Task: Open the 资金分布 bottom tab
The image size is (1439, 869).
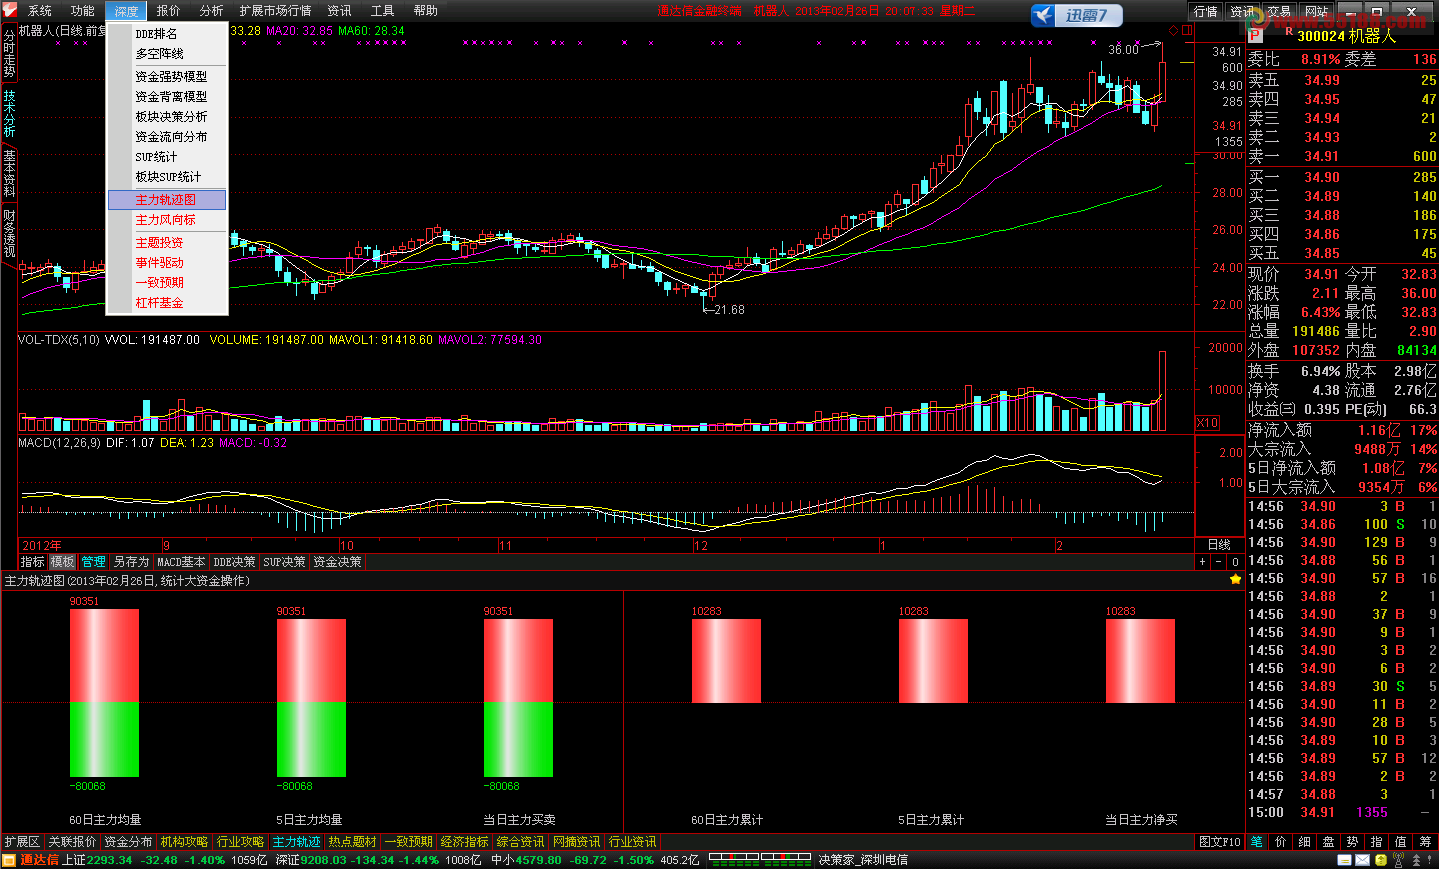Action: [x=128, y=842]
